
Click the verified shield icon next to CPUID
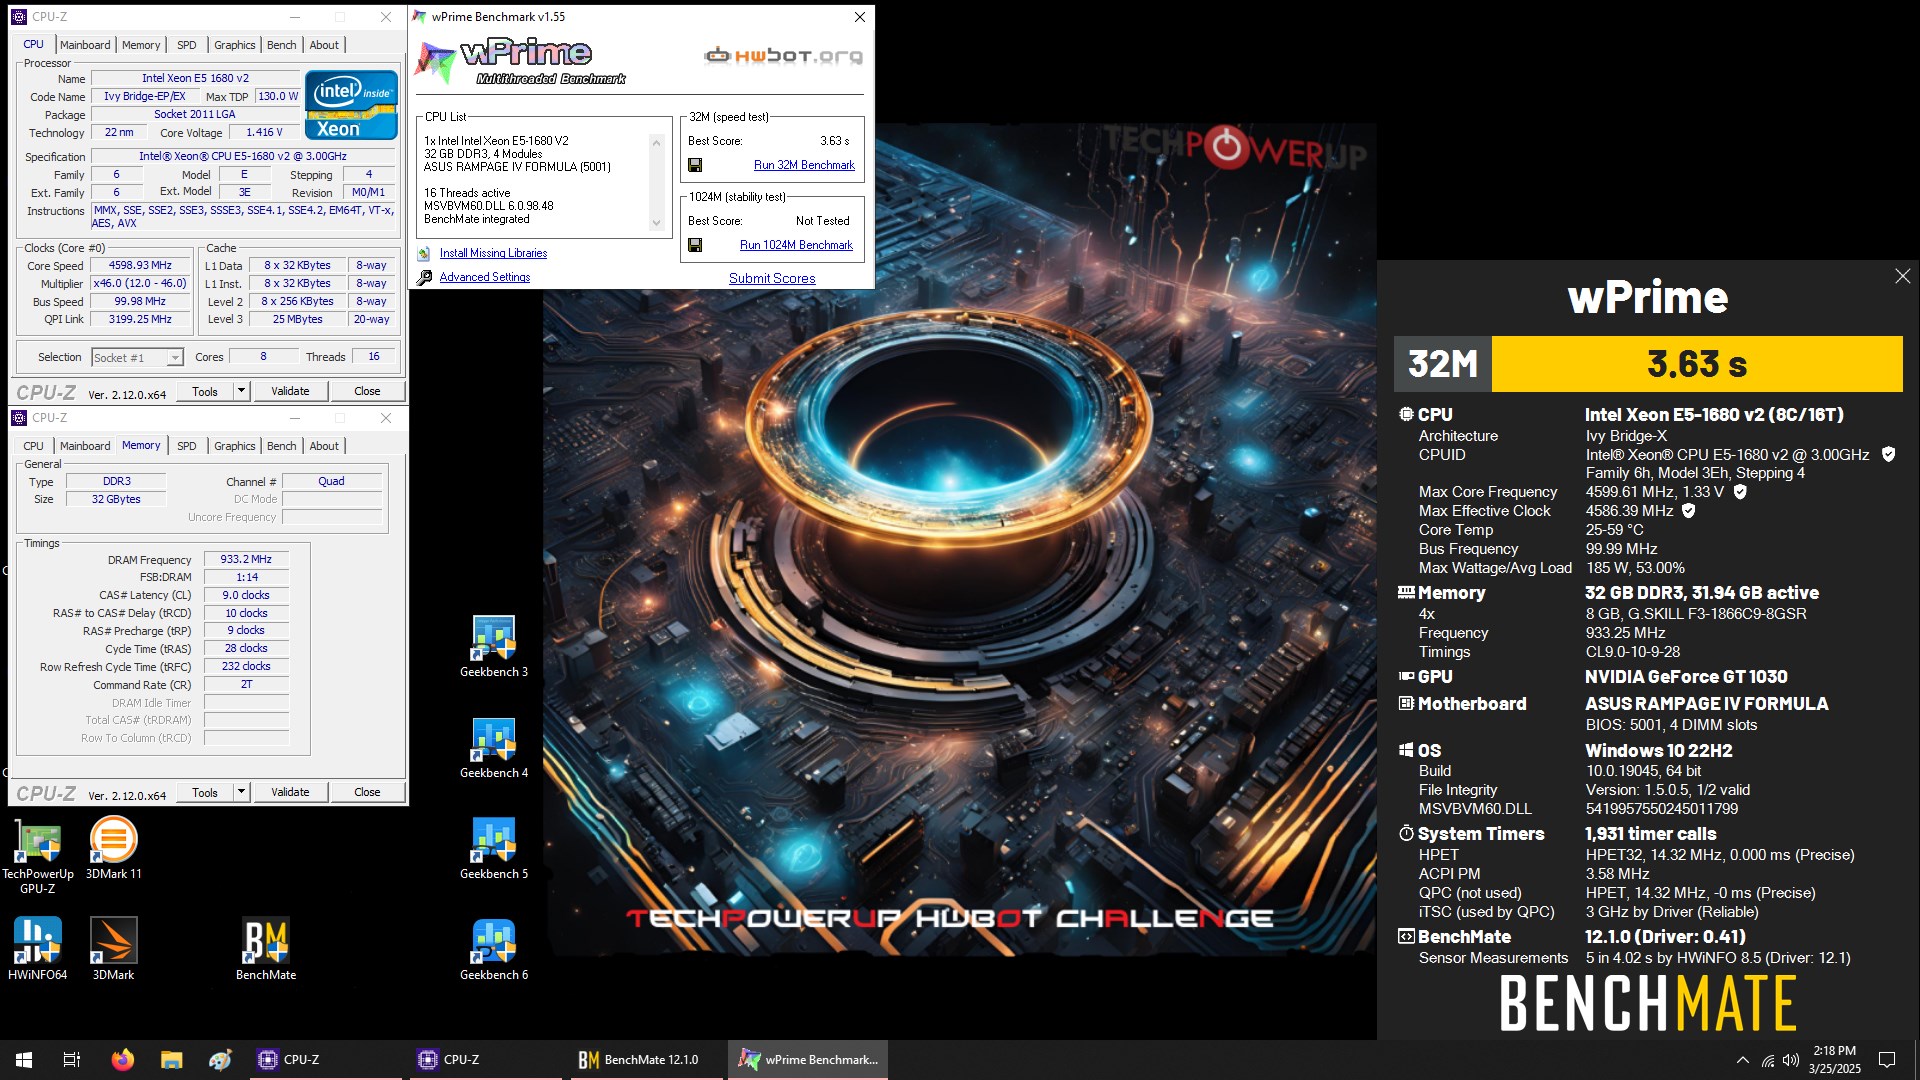click(x=1888, y=454)
